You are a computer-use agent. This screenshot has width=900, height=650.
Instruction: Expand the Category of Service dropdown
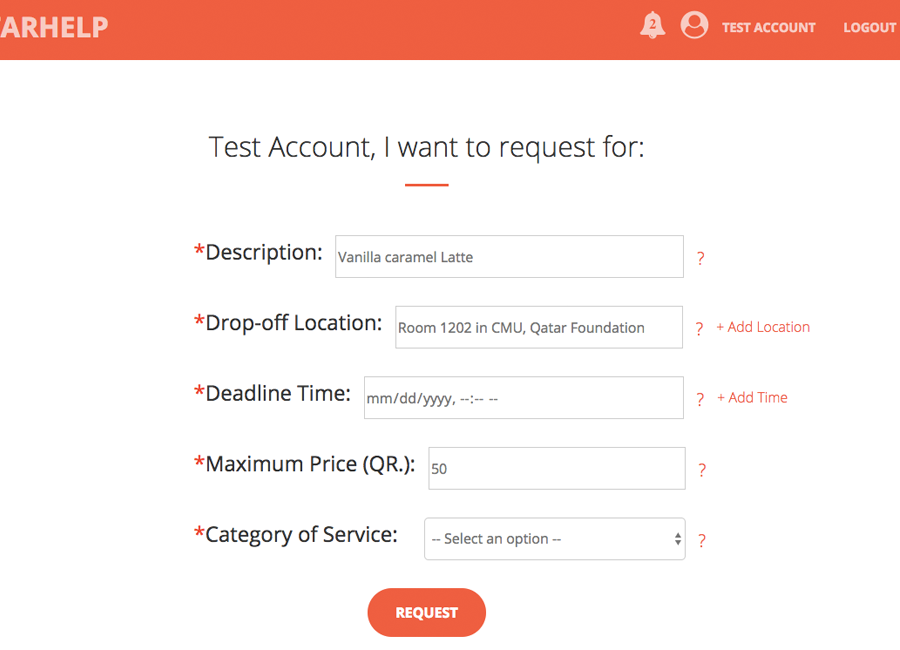(555, 539)
